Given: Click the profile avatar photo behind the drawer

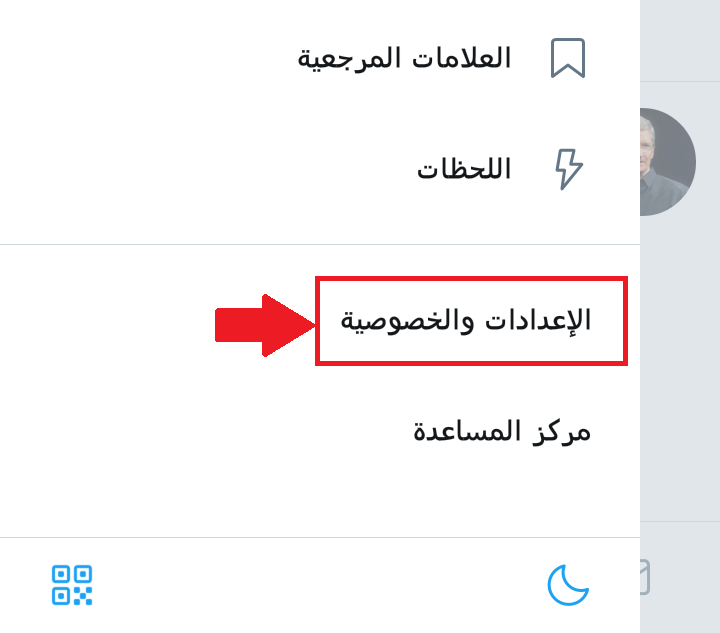Looking at the screenshot, I should [668, 162].
